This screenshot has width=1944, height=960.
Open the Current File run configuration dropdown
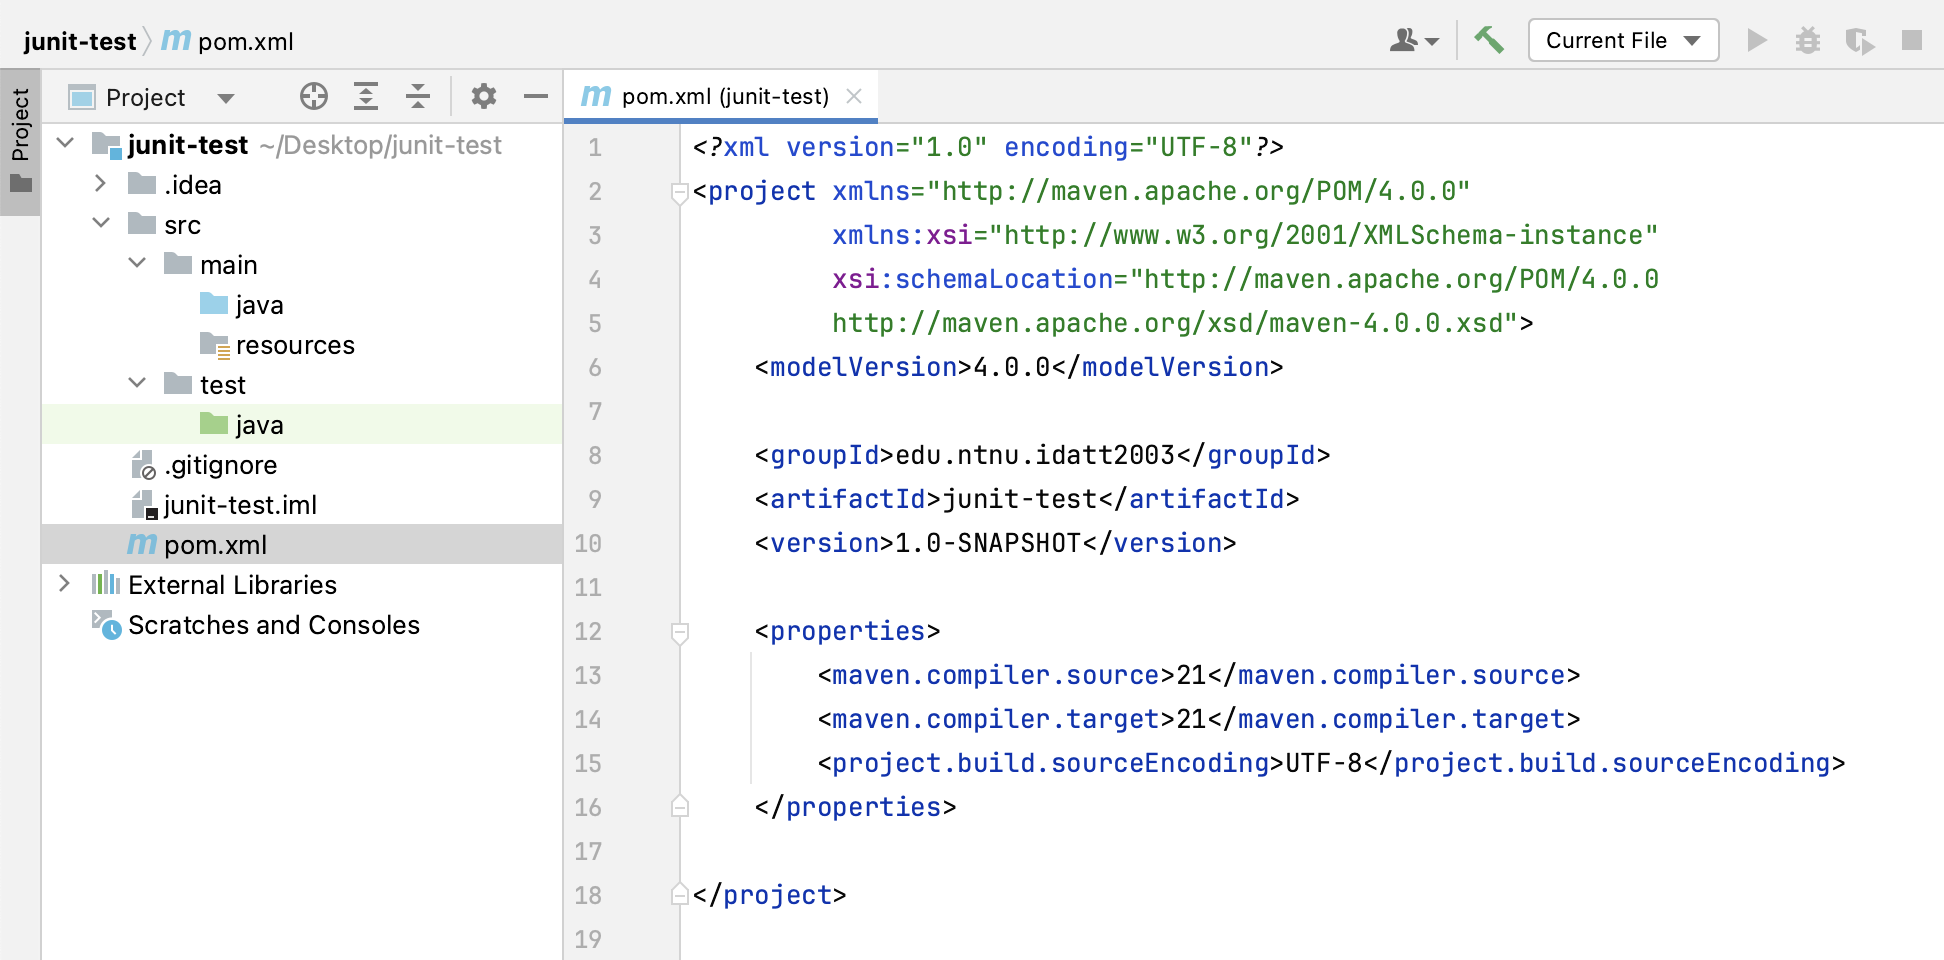[x=1623, y=40]
